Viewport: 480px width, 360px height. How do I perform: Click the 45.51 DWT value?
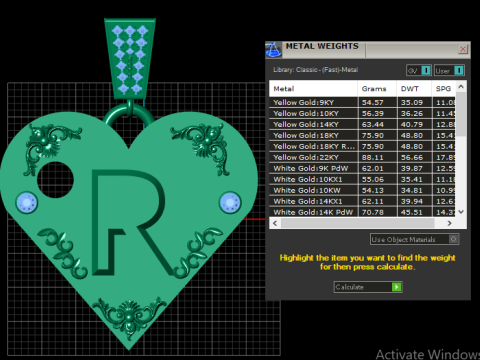point(412,213)
